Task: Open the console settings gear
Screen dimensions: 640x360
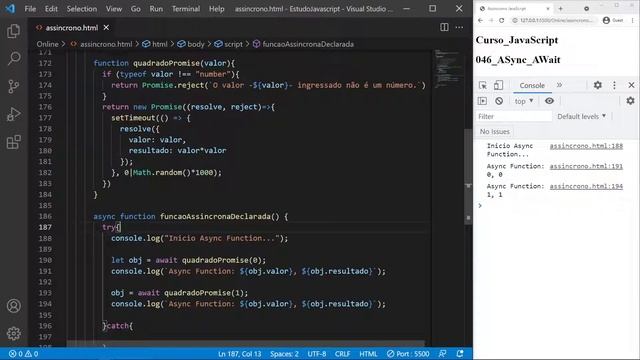Action: click(x=631, y=100)
